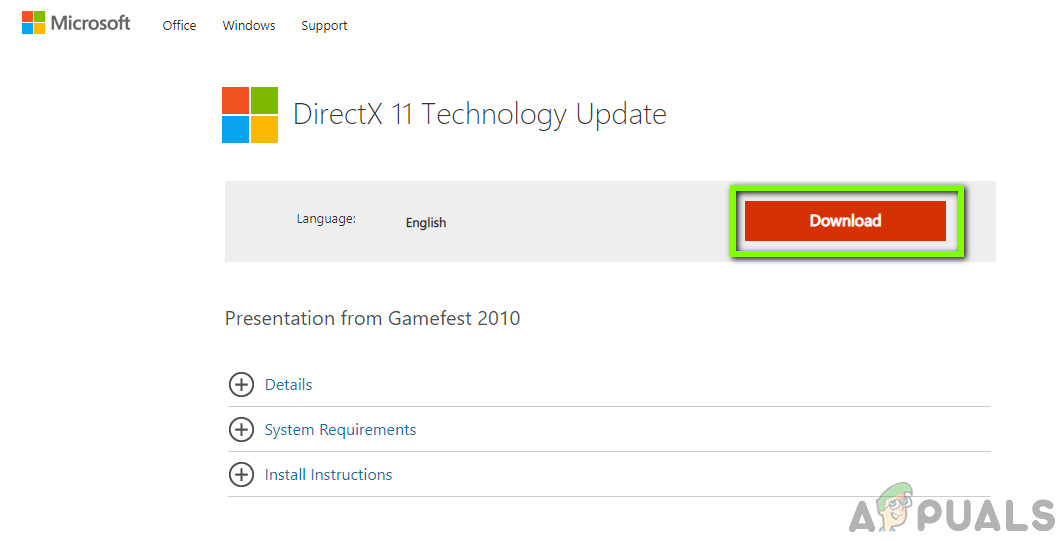This screenshot has width=1061, height=541.
Task: Click Presentation from Gamefest 2010 text
Action: coord(372,319)
